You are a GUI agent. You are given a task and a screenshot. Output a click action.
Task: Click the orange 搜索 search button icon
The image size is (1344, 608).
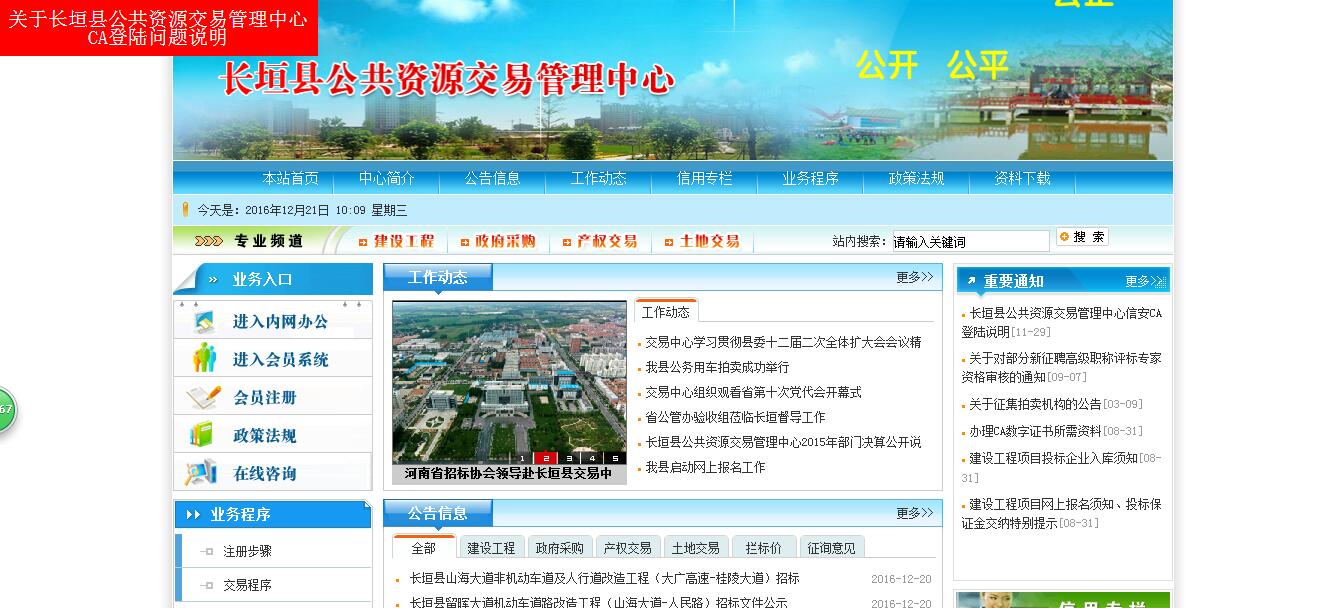coord(1081,237)
